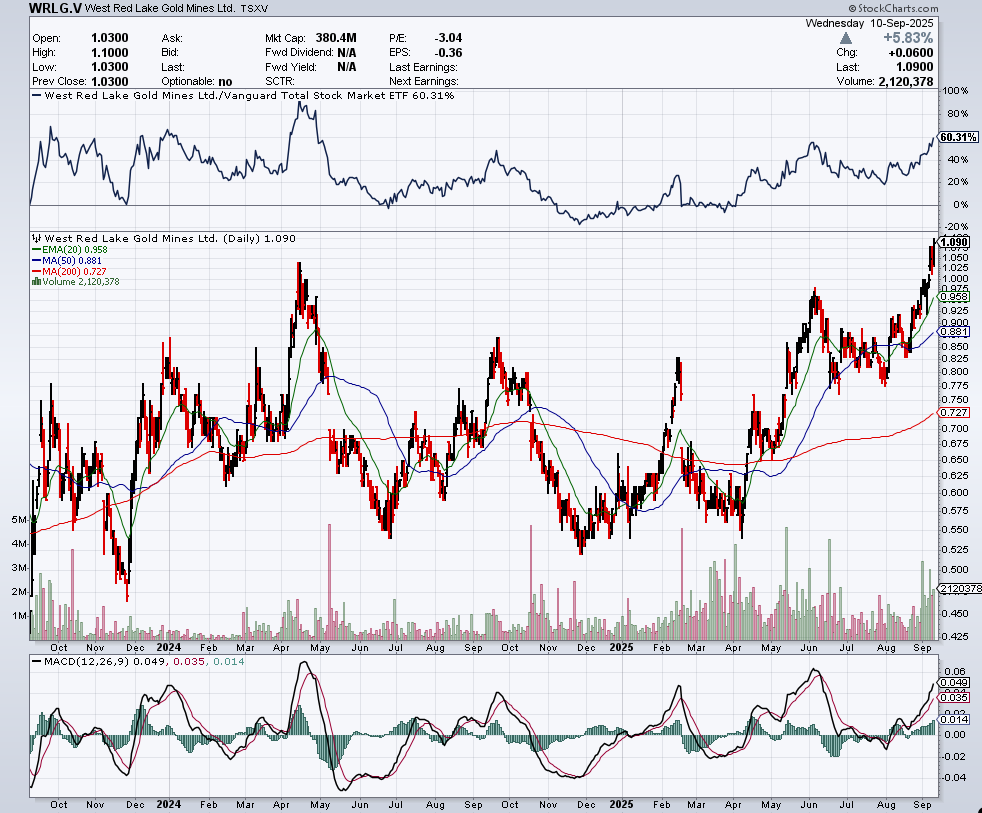
Task: Click the EPS value -0.36
Action: point(448,53)
